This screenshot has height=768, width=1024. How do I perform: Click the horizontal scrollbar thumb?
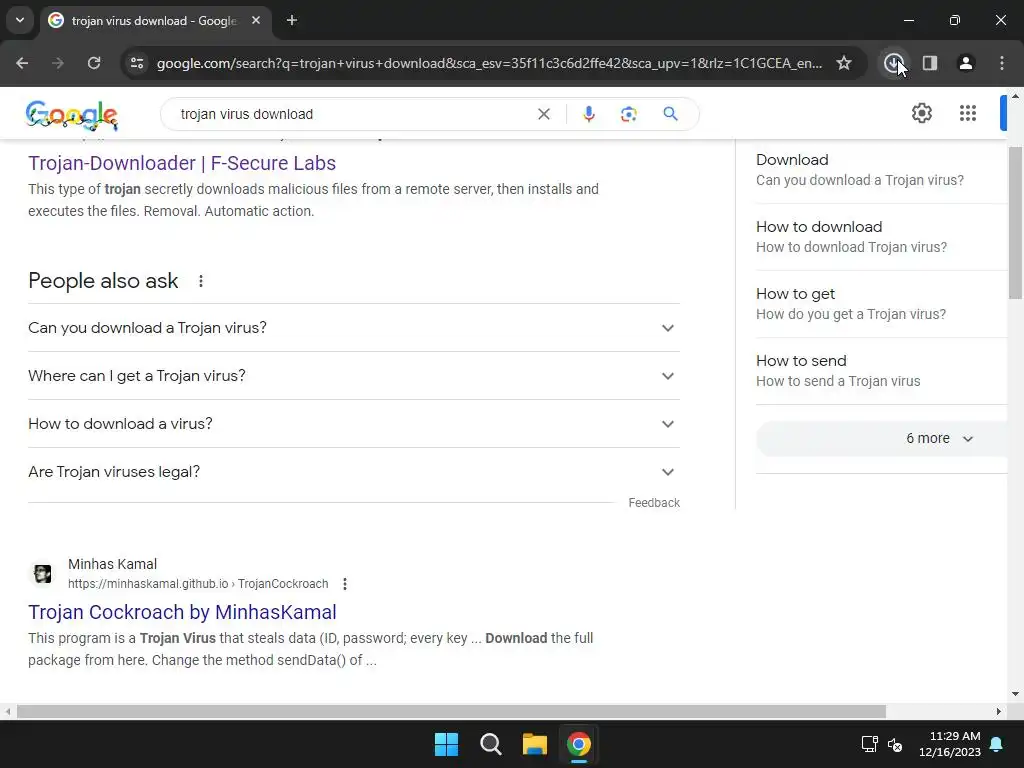click(451, 711)
